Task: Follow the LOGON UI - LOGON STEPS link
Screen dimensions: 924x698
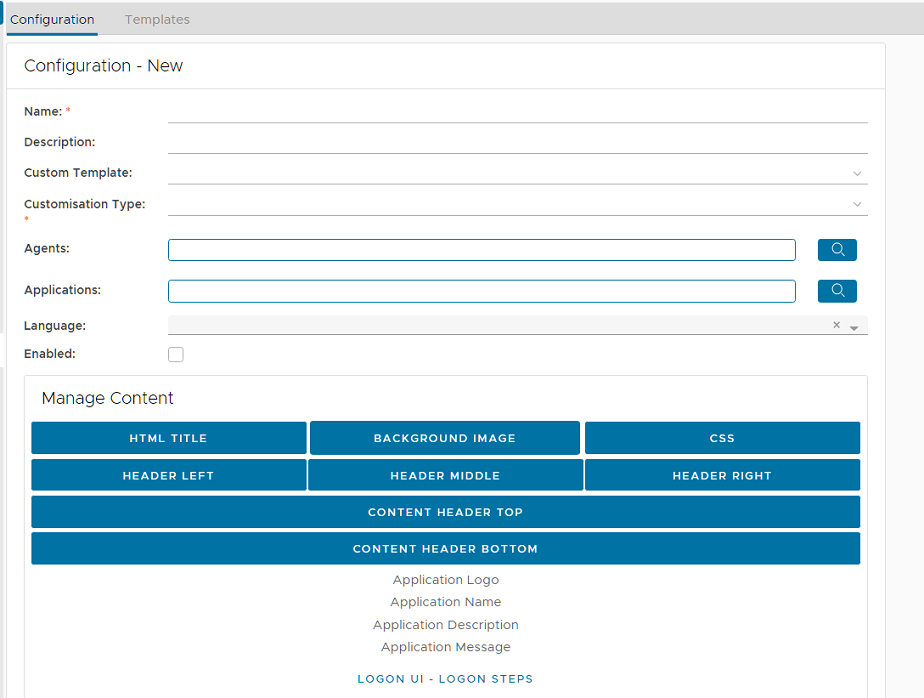Action: [x=445, y=679]
